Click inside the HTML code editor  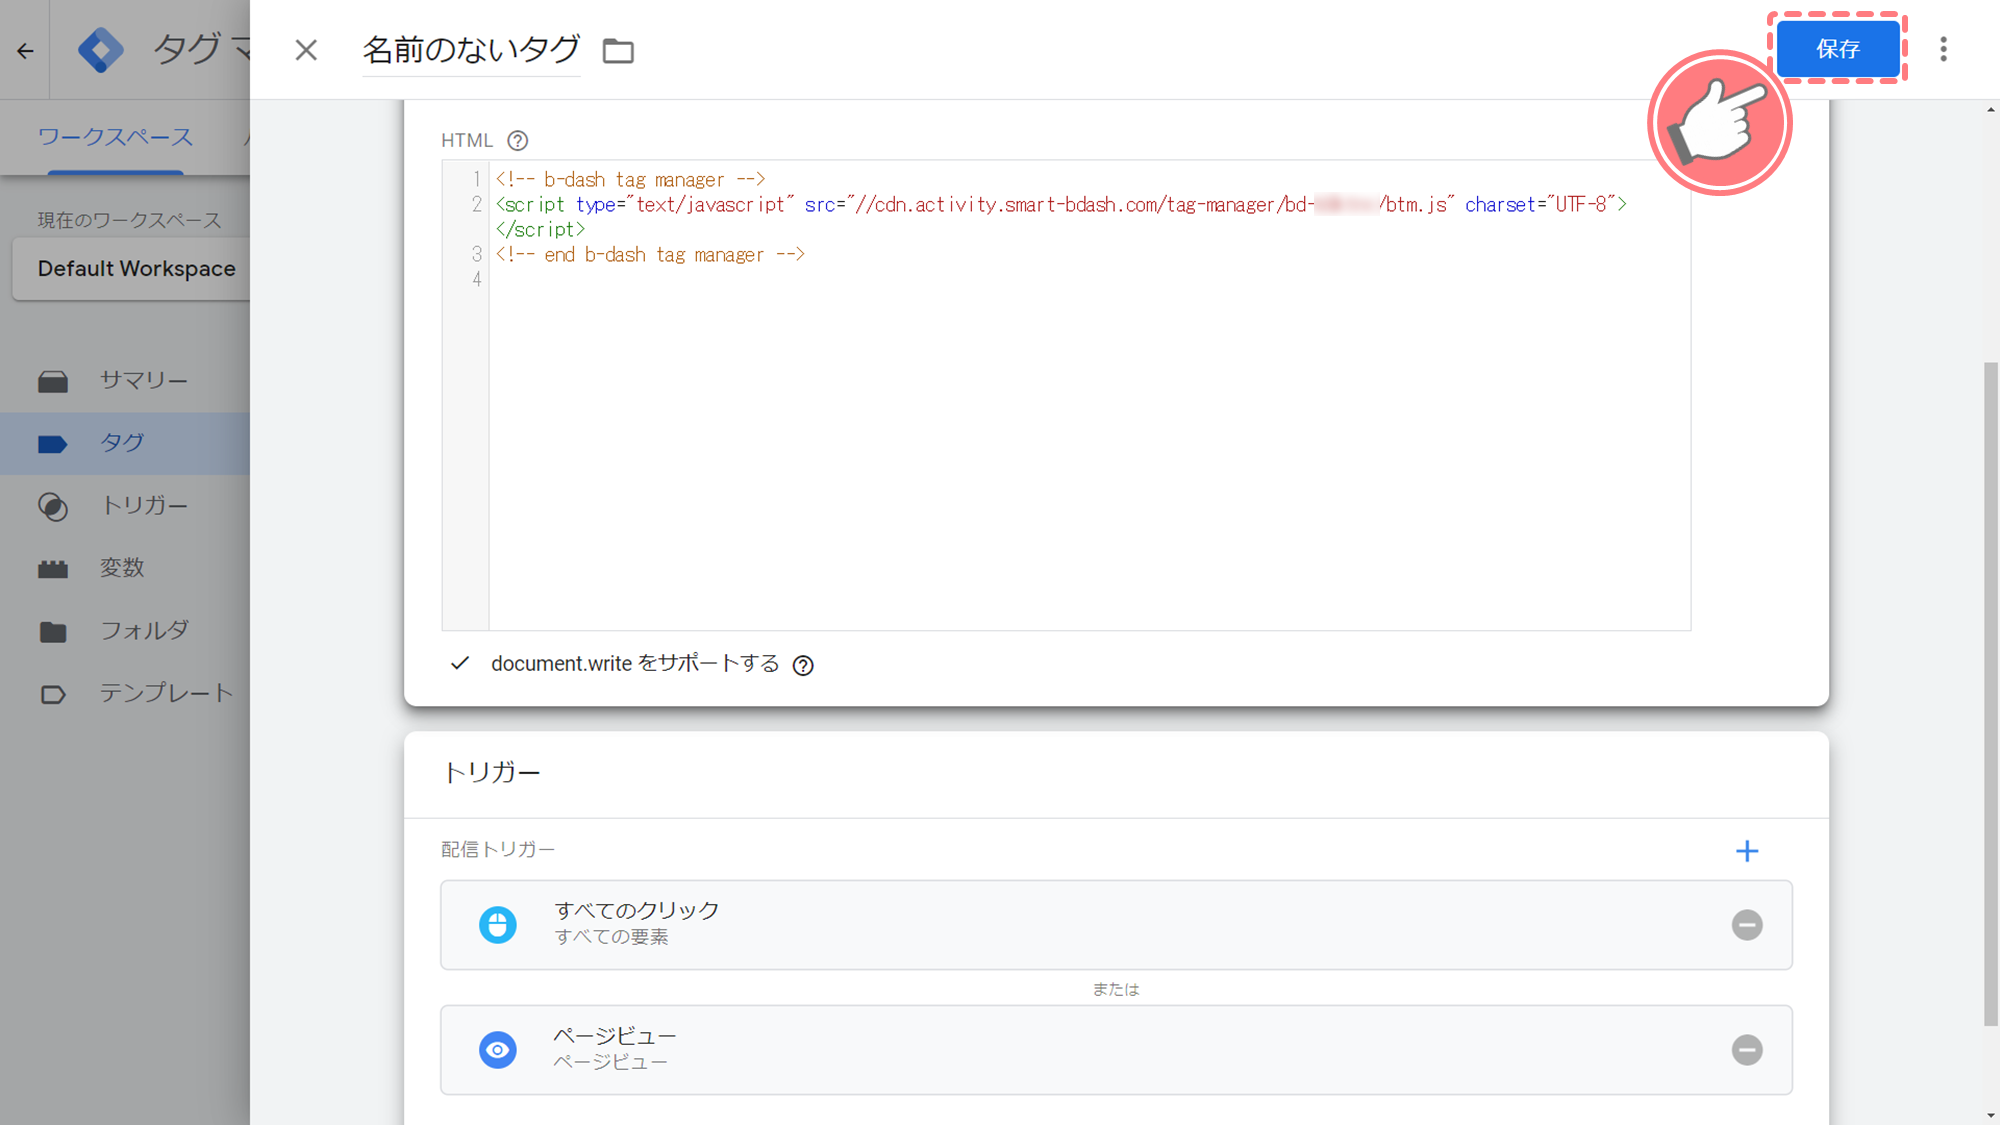pyautogui.click(x=1089, y=395)
